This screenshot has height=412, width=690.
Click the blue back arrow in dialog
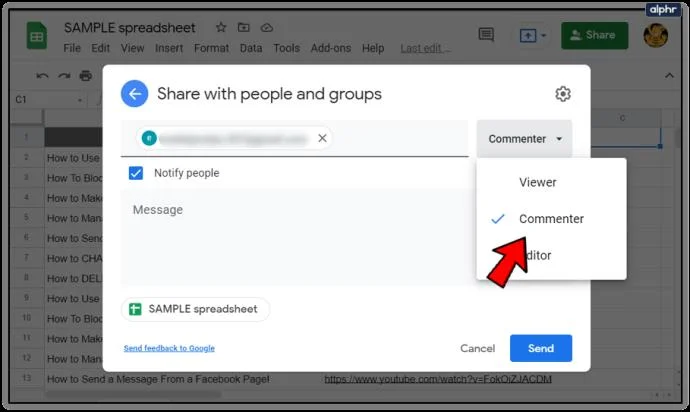pyautogui.click(x=135, y=94)
